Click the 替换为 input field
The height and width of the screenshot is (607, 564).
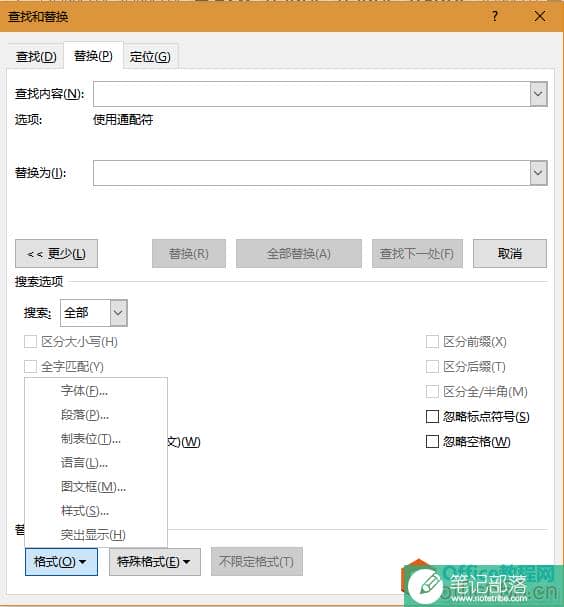312,173
